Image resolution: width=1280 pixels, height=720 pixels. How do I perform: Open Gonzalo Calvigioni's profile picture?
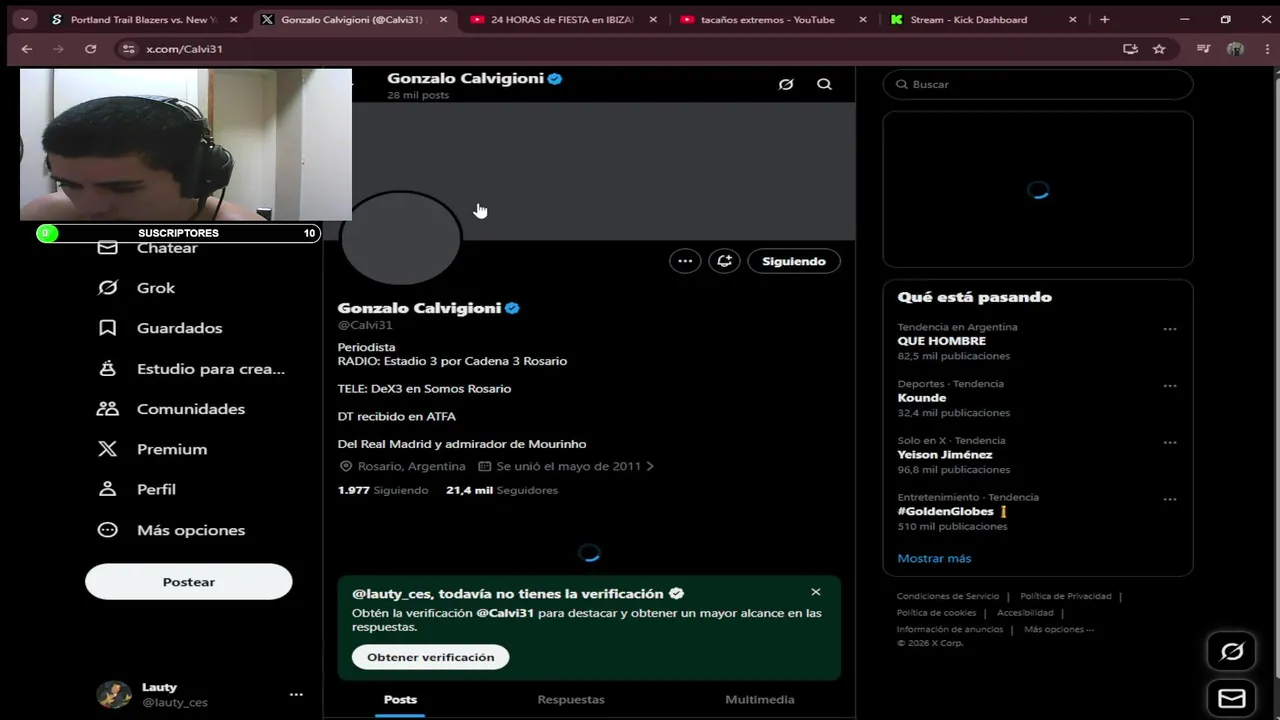[x=401, y=238]
